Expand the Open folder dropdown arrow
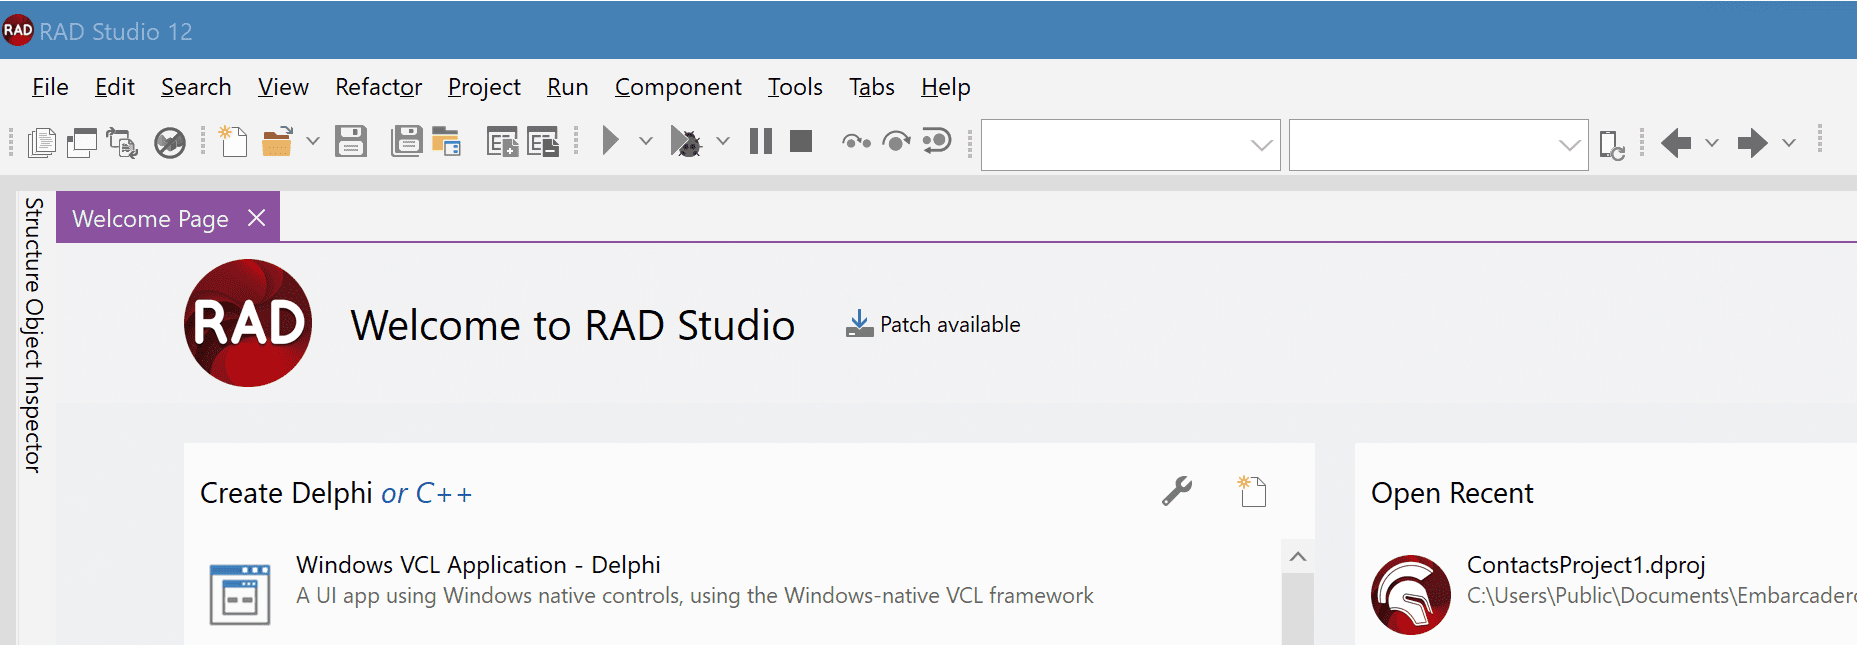1857x645 pixels. click(313, 142)
